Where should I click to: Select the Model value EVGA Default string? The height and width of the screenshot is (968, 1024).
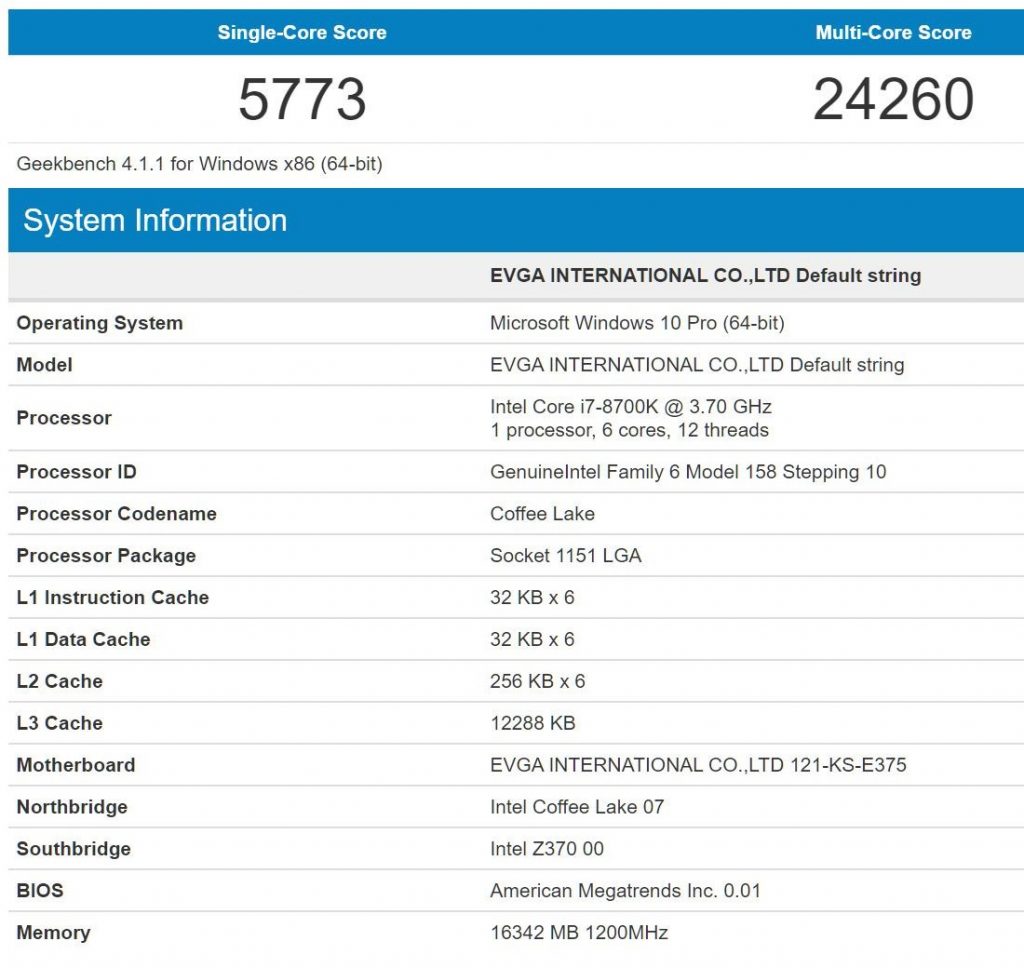coord(697,364)
